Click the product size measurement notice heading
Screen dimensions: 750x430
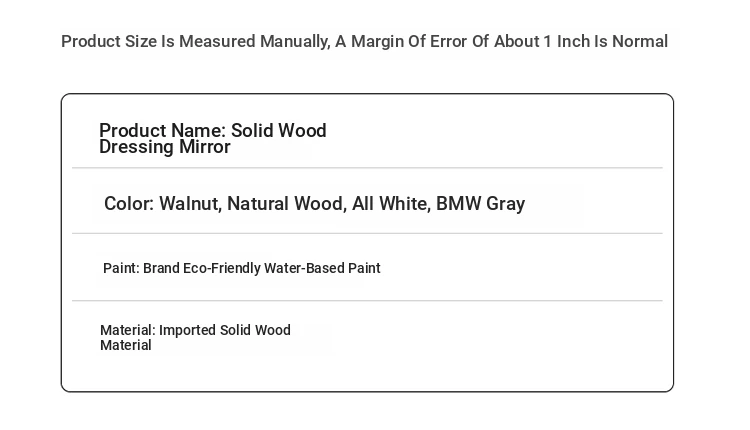click(364, 42)
